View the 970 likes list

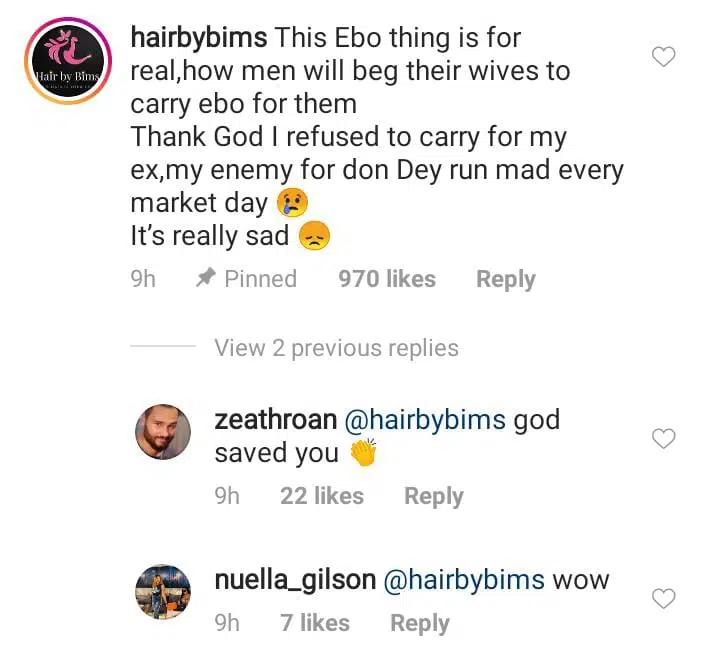[x=387, y=280]
